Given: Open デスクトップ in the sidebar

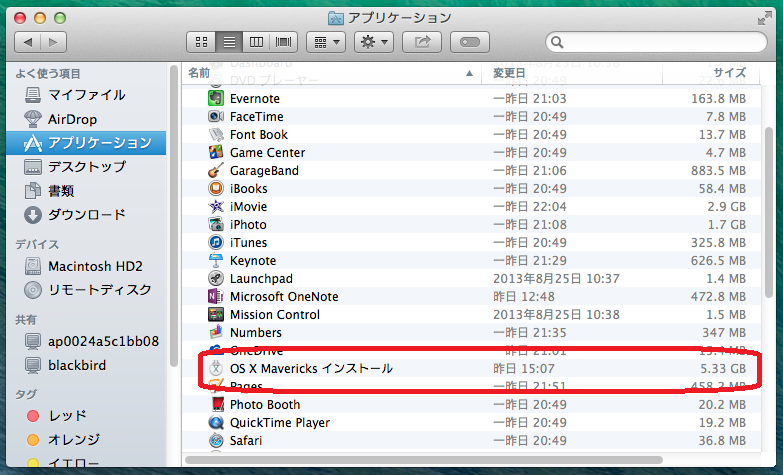Looking at the screenshot, I should [x=87, y=167].
